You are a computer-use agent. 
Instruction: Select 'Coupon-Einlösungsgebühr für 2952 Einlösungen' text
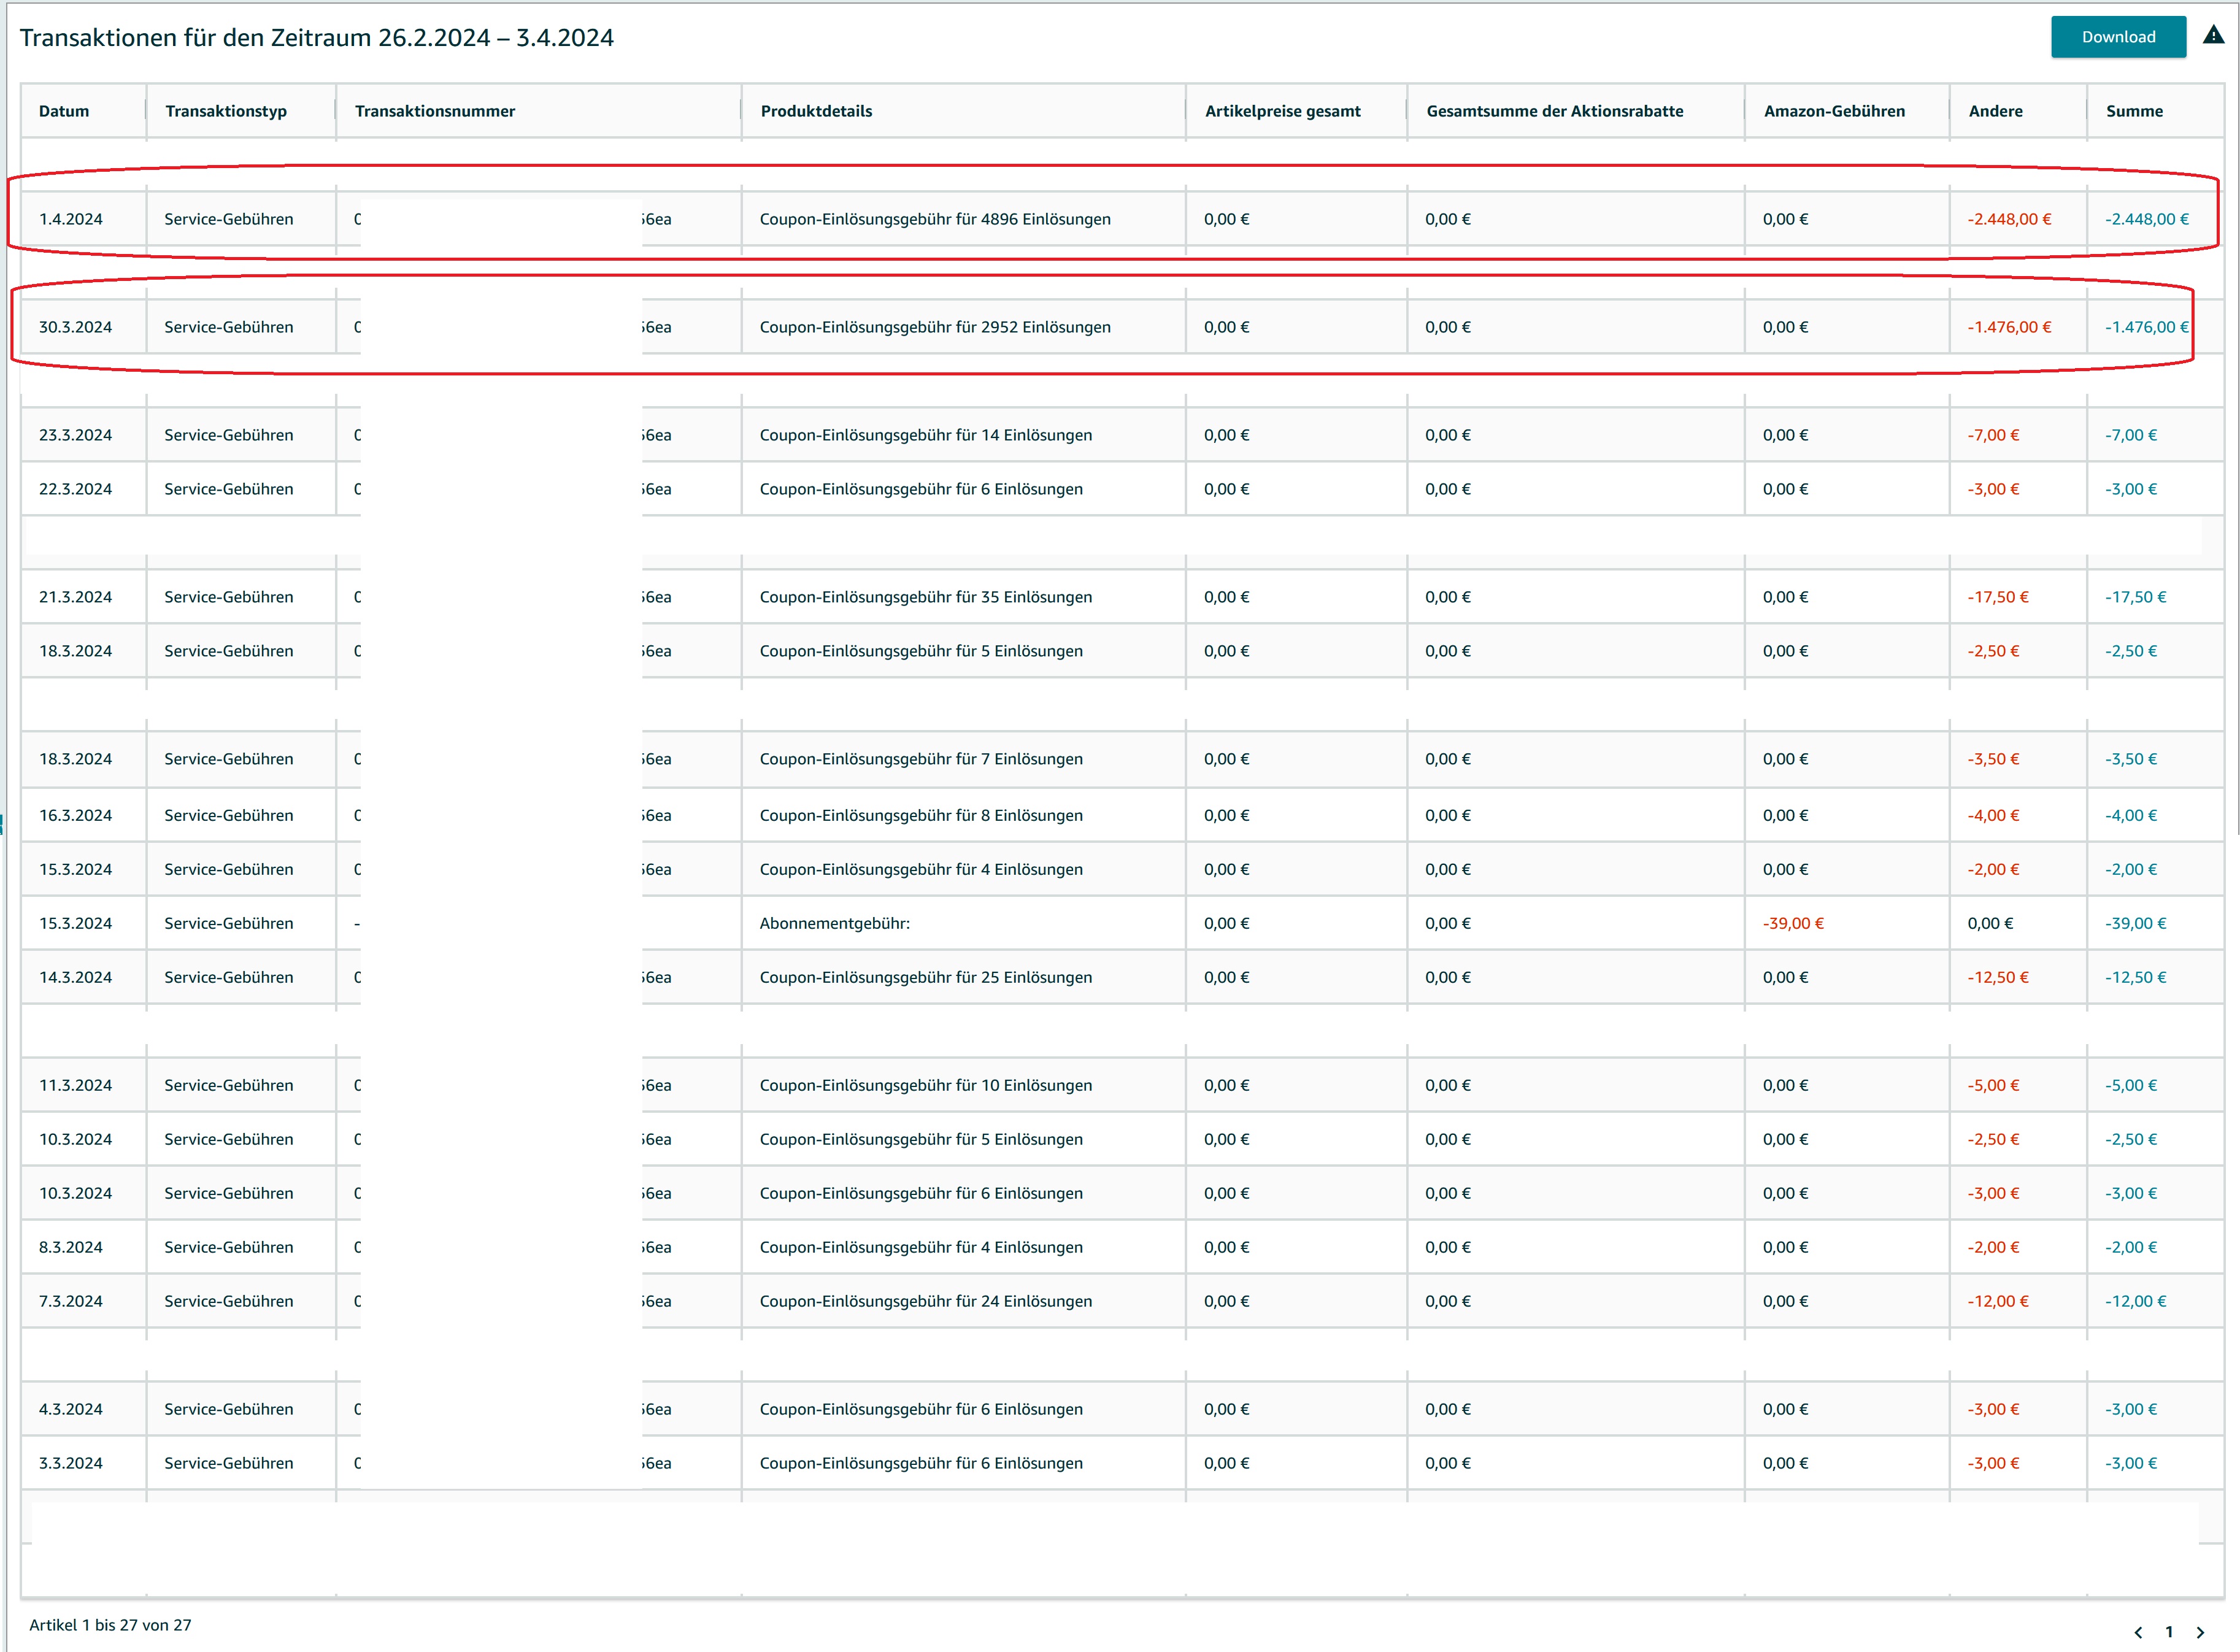pos(935,327)
